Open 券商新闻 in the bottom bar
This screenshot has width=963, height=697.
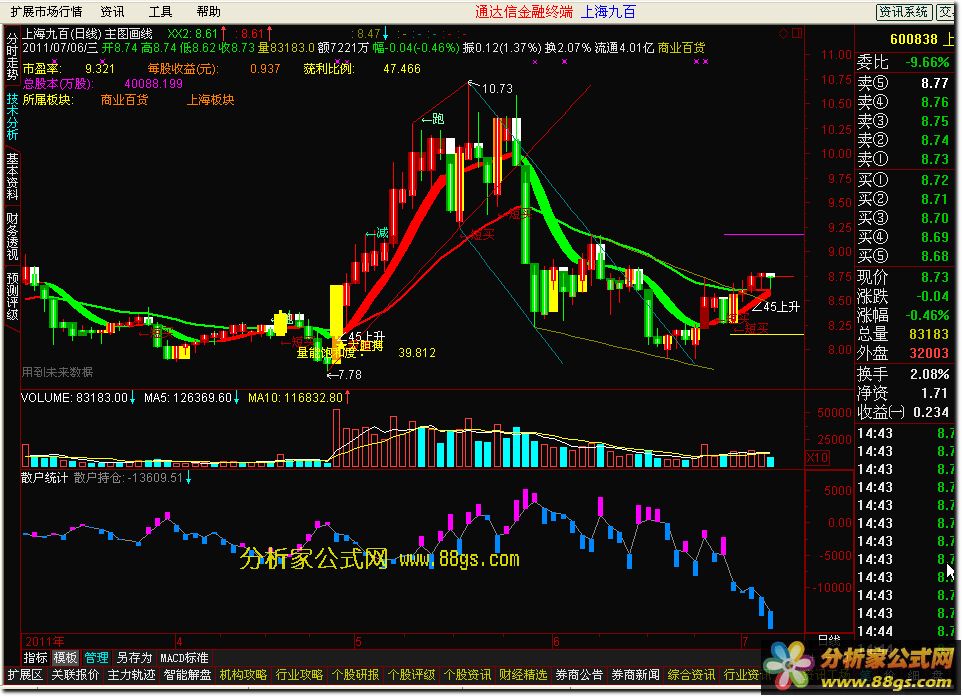635,675
